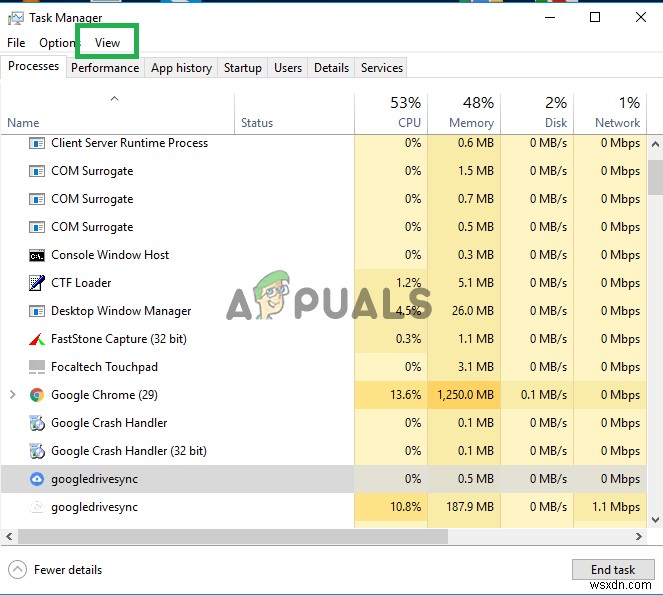Click the 4.5% CPU cell

tap(391, 311)
